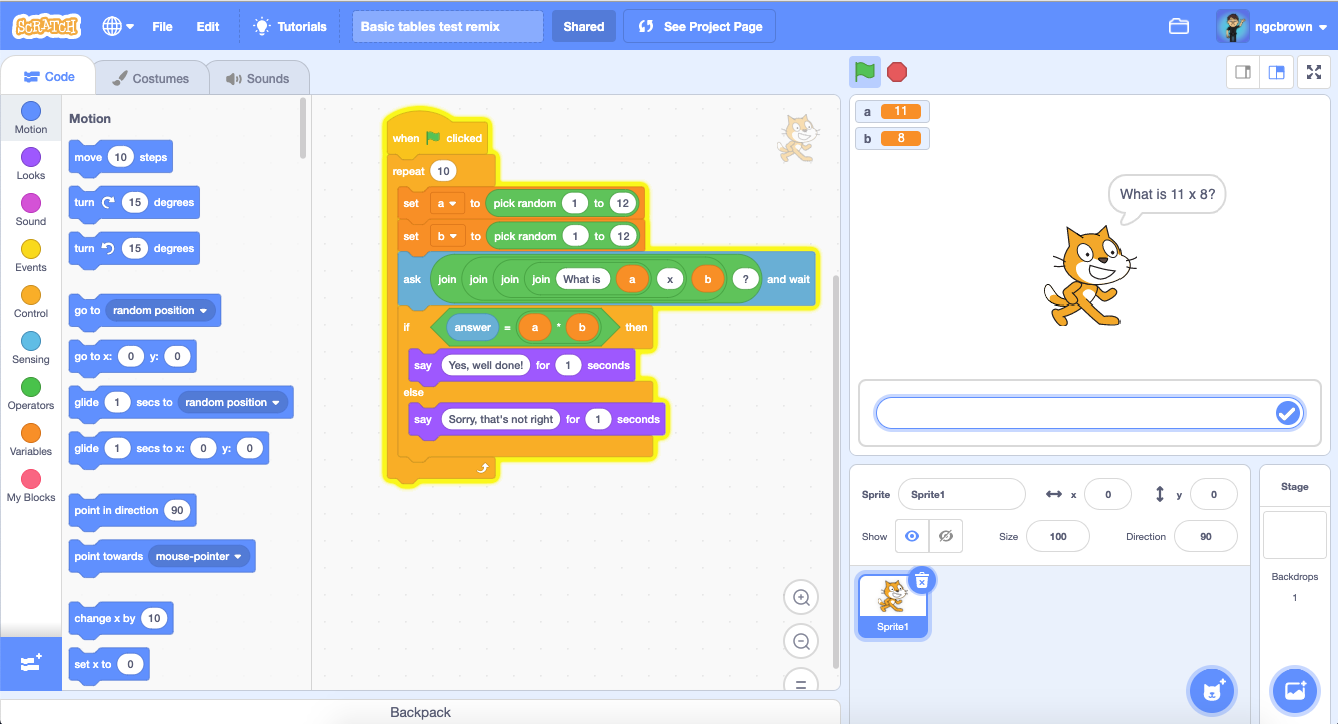Edit the sprite Direction field
Screen dimensions: 1338x724
[x=1205, y=536]
